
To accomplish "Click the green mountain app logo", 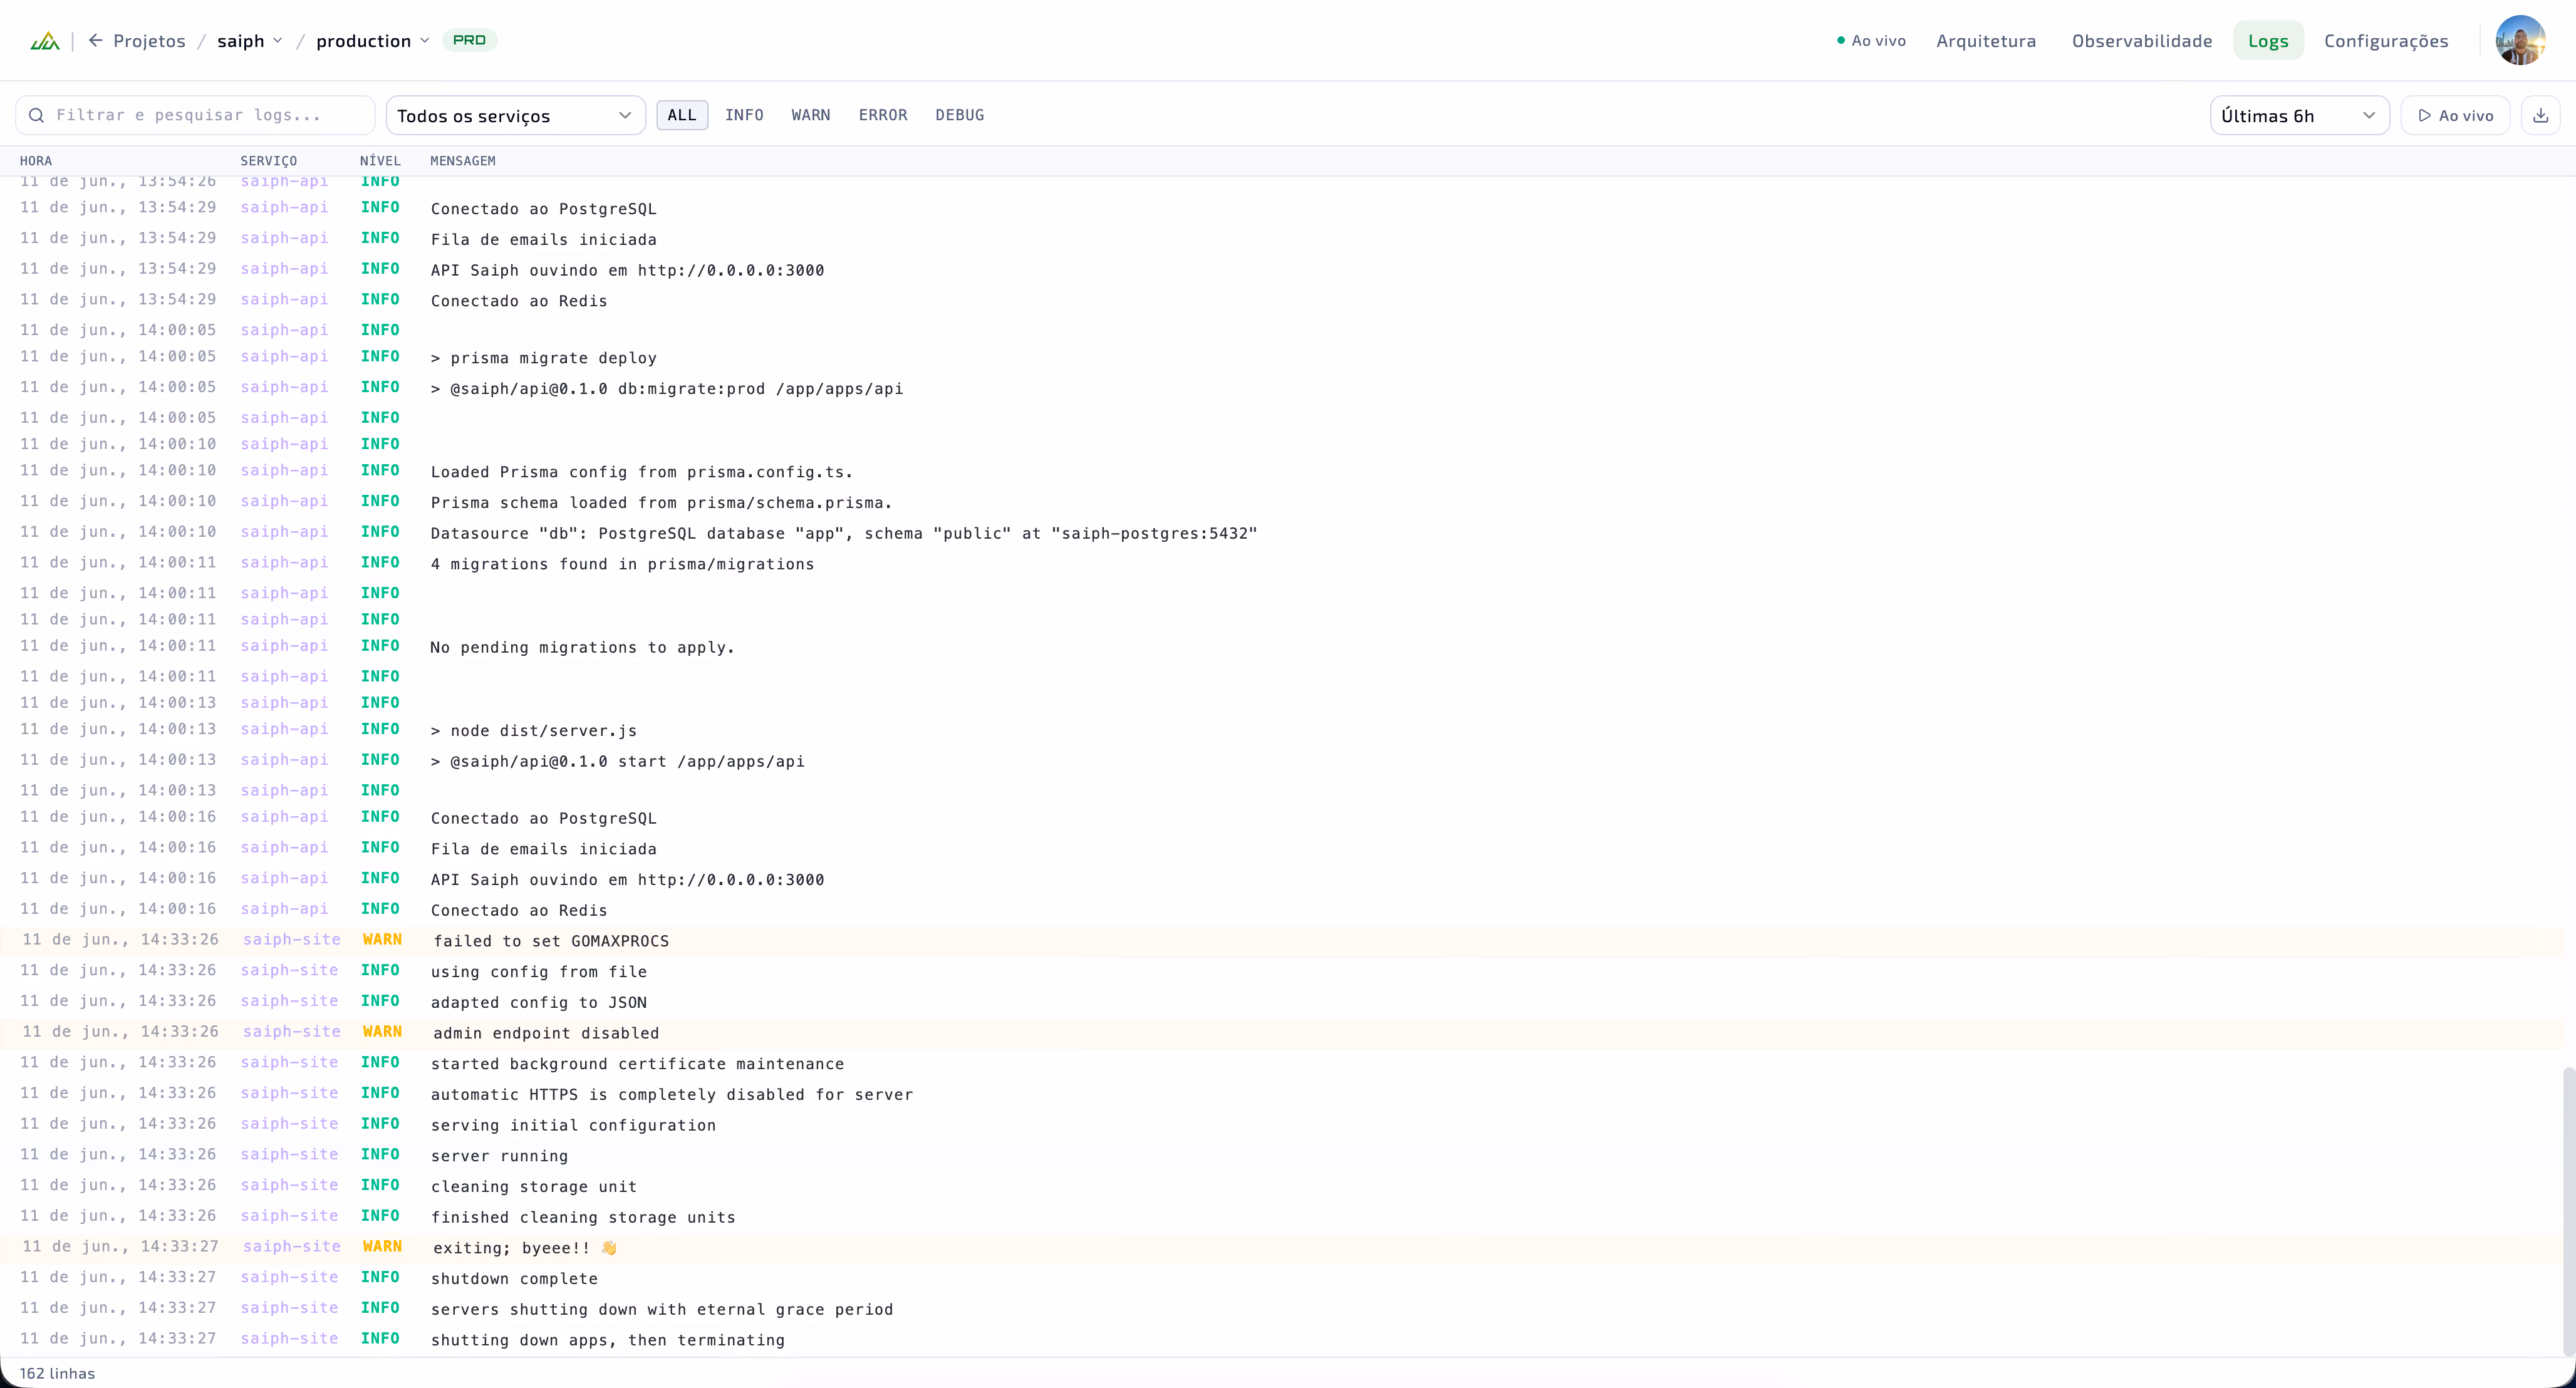I will click(x=45, y=41).
